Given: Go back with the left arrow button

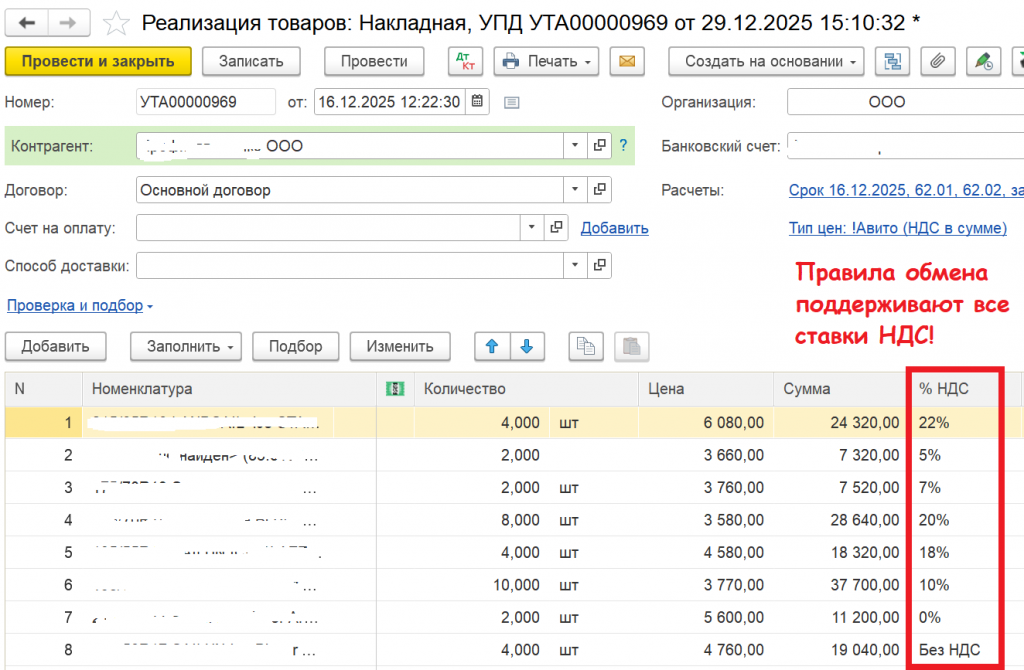Looking at the screenshot, I should point(26,23).
